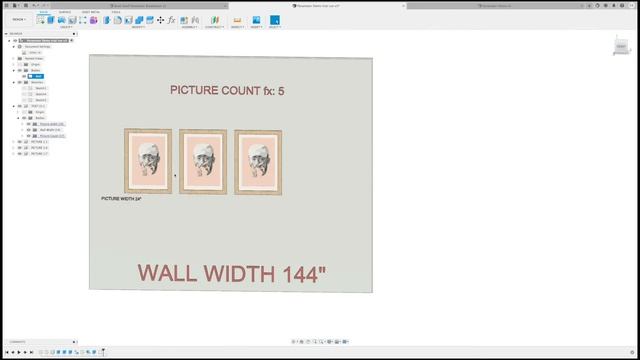The image size is (640, 360).
Task: Click the Save icon in top bar
Action: point(26,6)
